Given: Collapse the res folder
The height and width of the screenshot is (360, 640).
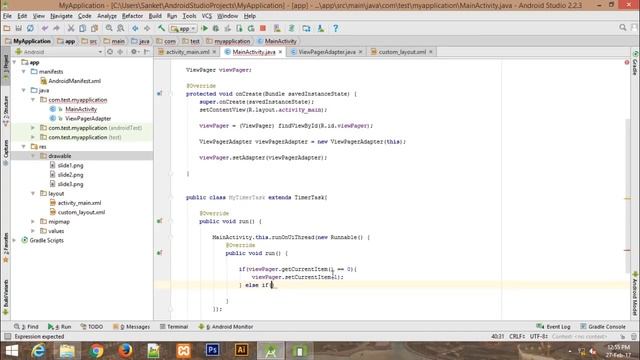Looking at the screenshot, I should (24, 147).
